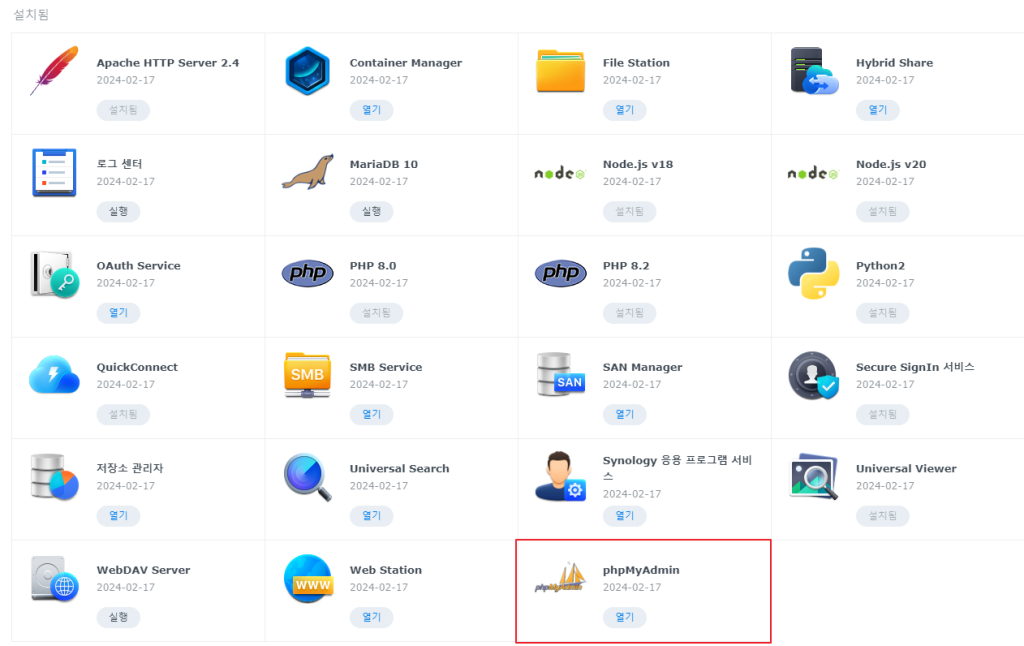Click the SAN Manager database icon
The height and width of the screenshot is (646, 1024).
(x=560, y=375)
